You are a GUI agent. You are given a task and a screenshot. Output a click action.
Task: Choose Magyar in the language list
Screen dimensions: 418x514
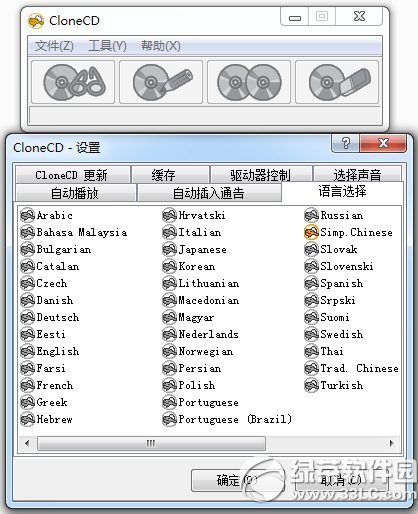coord(196,317)
